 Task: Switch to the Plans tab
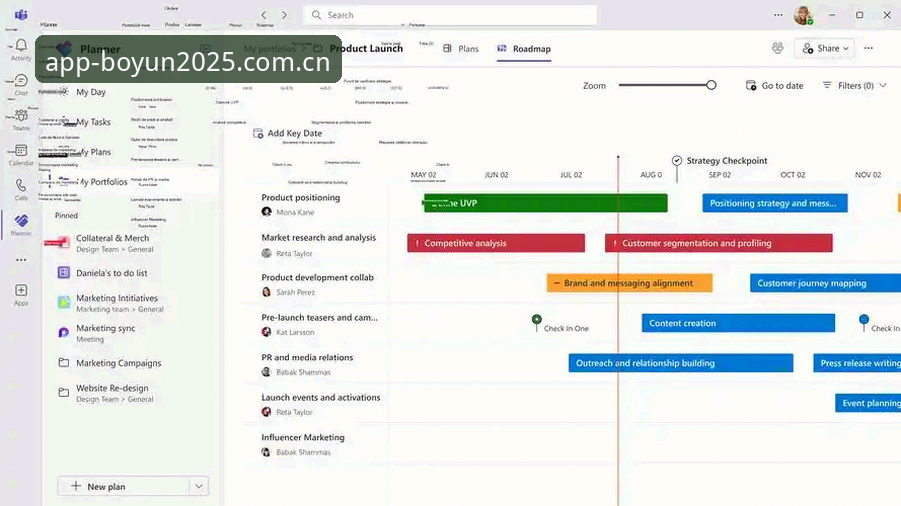coord(461,49)
